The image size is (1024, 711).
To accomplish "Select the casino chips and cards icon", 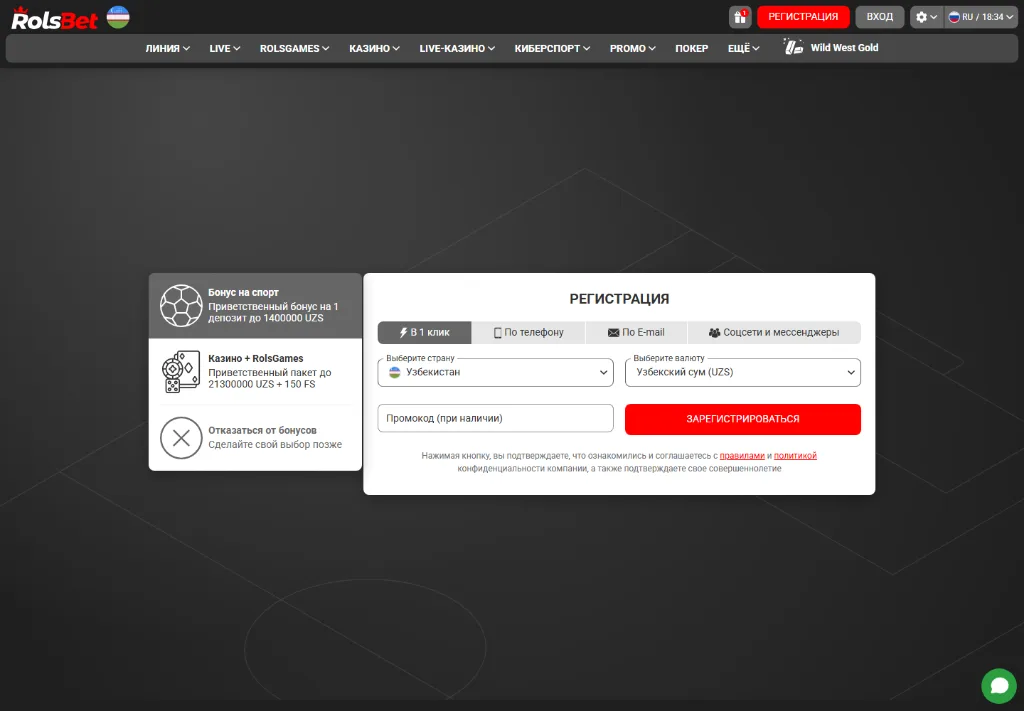I will coord(181,371).
